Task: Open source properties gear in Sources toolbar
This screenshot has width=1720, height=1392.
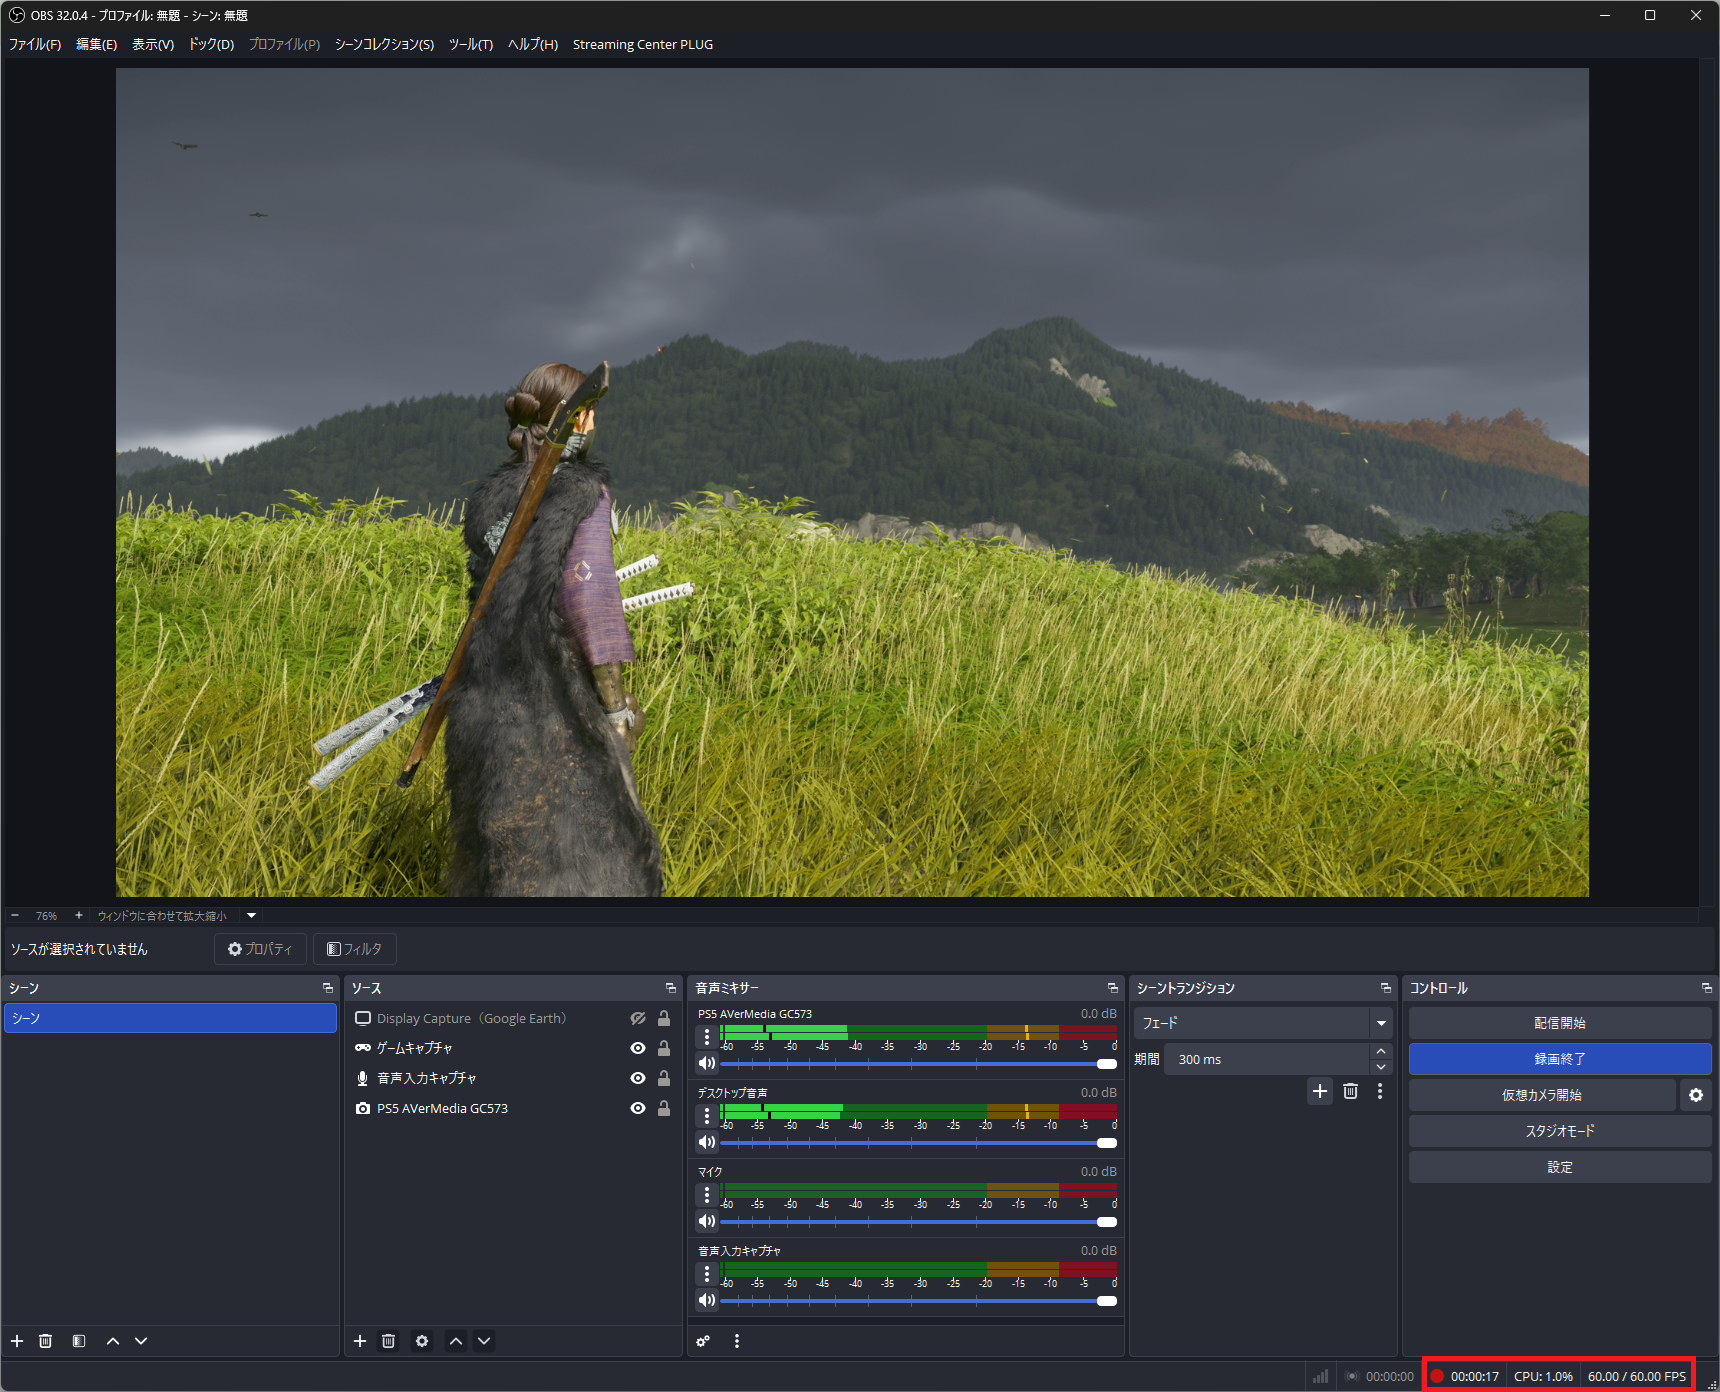Action: coord(422,1341)
